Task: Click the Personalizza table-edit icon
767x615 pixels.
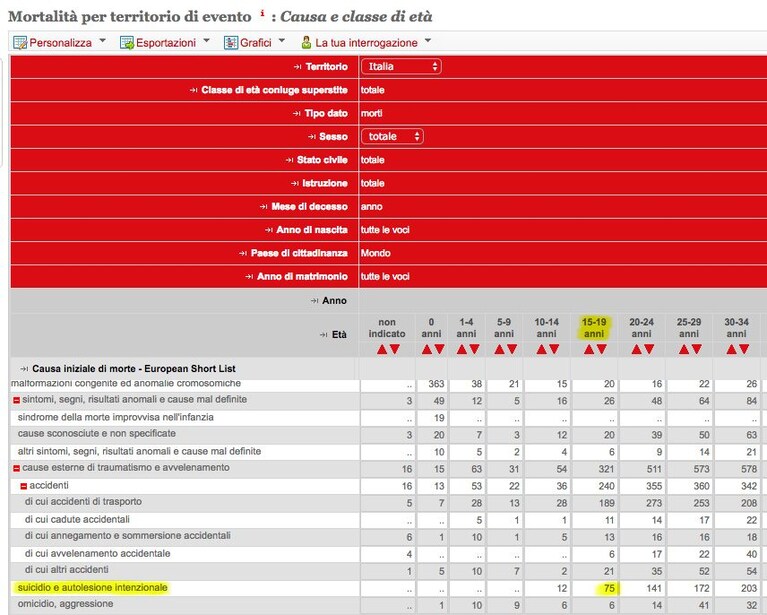Action: pos(20,43)
